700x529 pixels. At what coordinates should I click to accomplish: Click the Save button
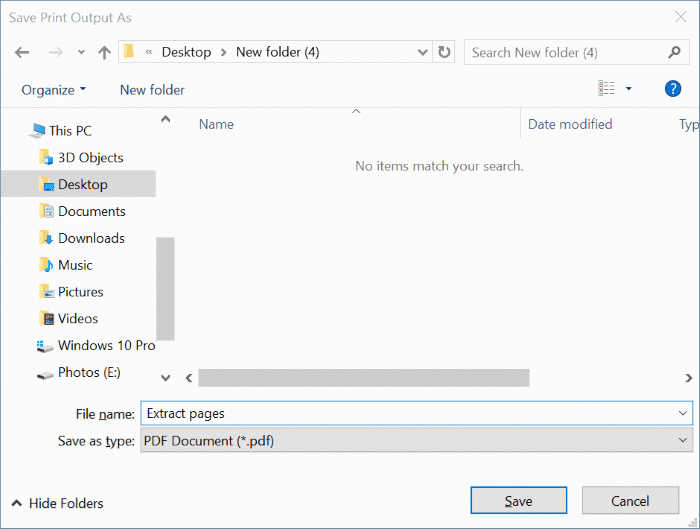pos(518,500)
